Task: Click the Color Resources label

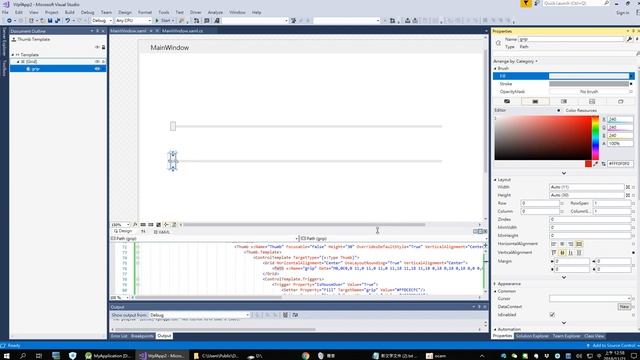Action: point(581,111)
